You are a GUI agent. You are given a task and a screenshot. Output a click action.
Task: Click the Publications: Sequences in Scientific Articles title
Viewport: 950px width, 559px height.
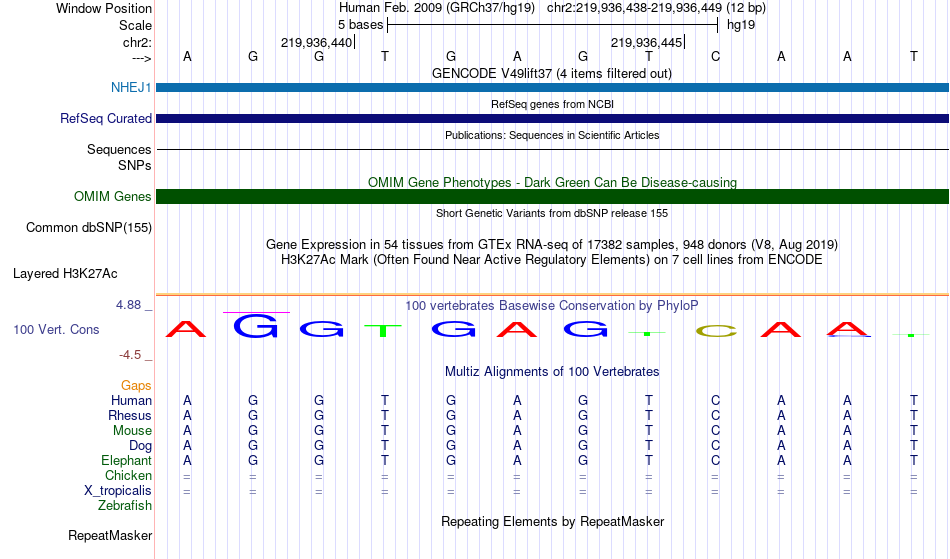[552, 135]
